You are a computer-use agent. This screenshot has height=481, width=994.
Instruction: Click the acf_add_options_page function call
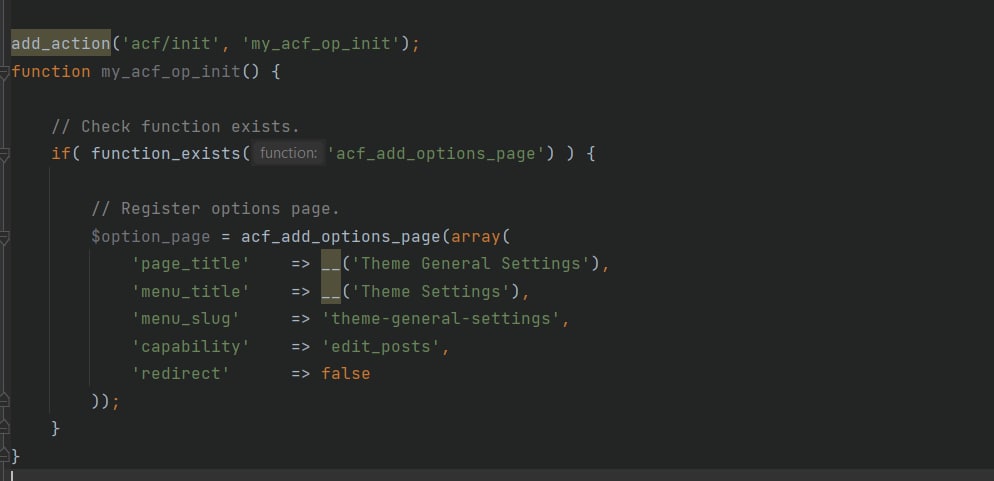click(x=340, y=236)
